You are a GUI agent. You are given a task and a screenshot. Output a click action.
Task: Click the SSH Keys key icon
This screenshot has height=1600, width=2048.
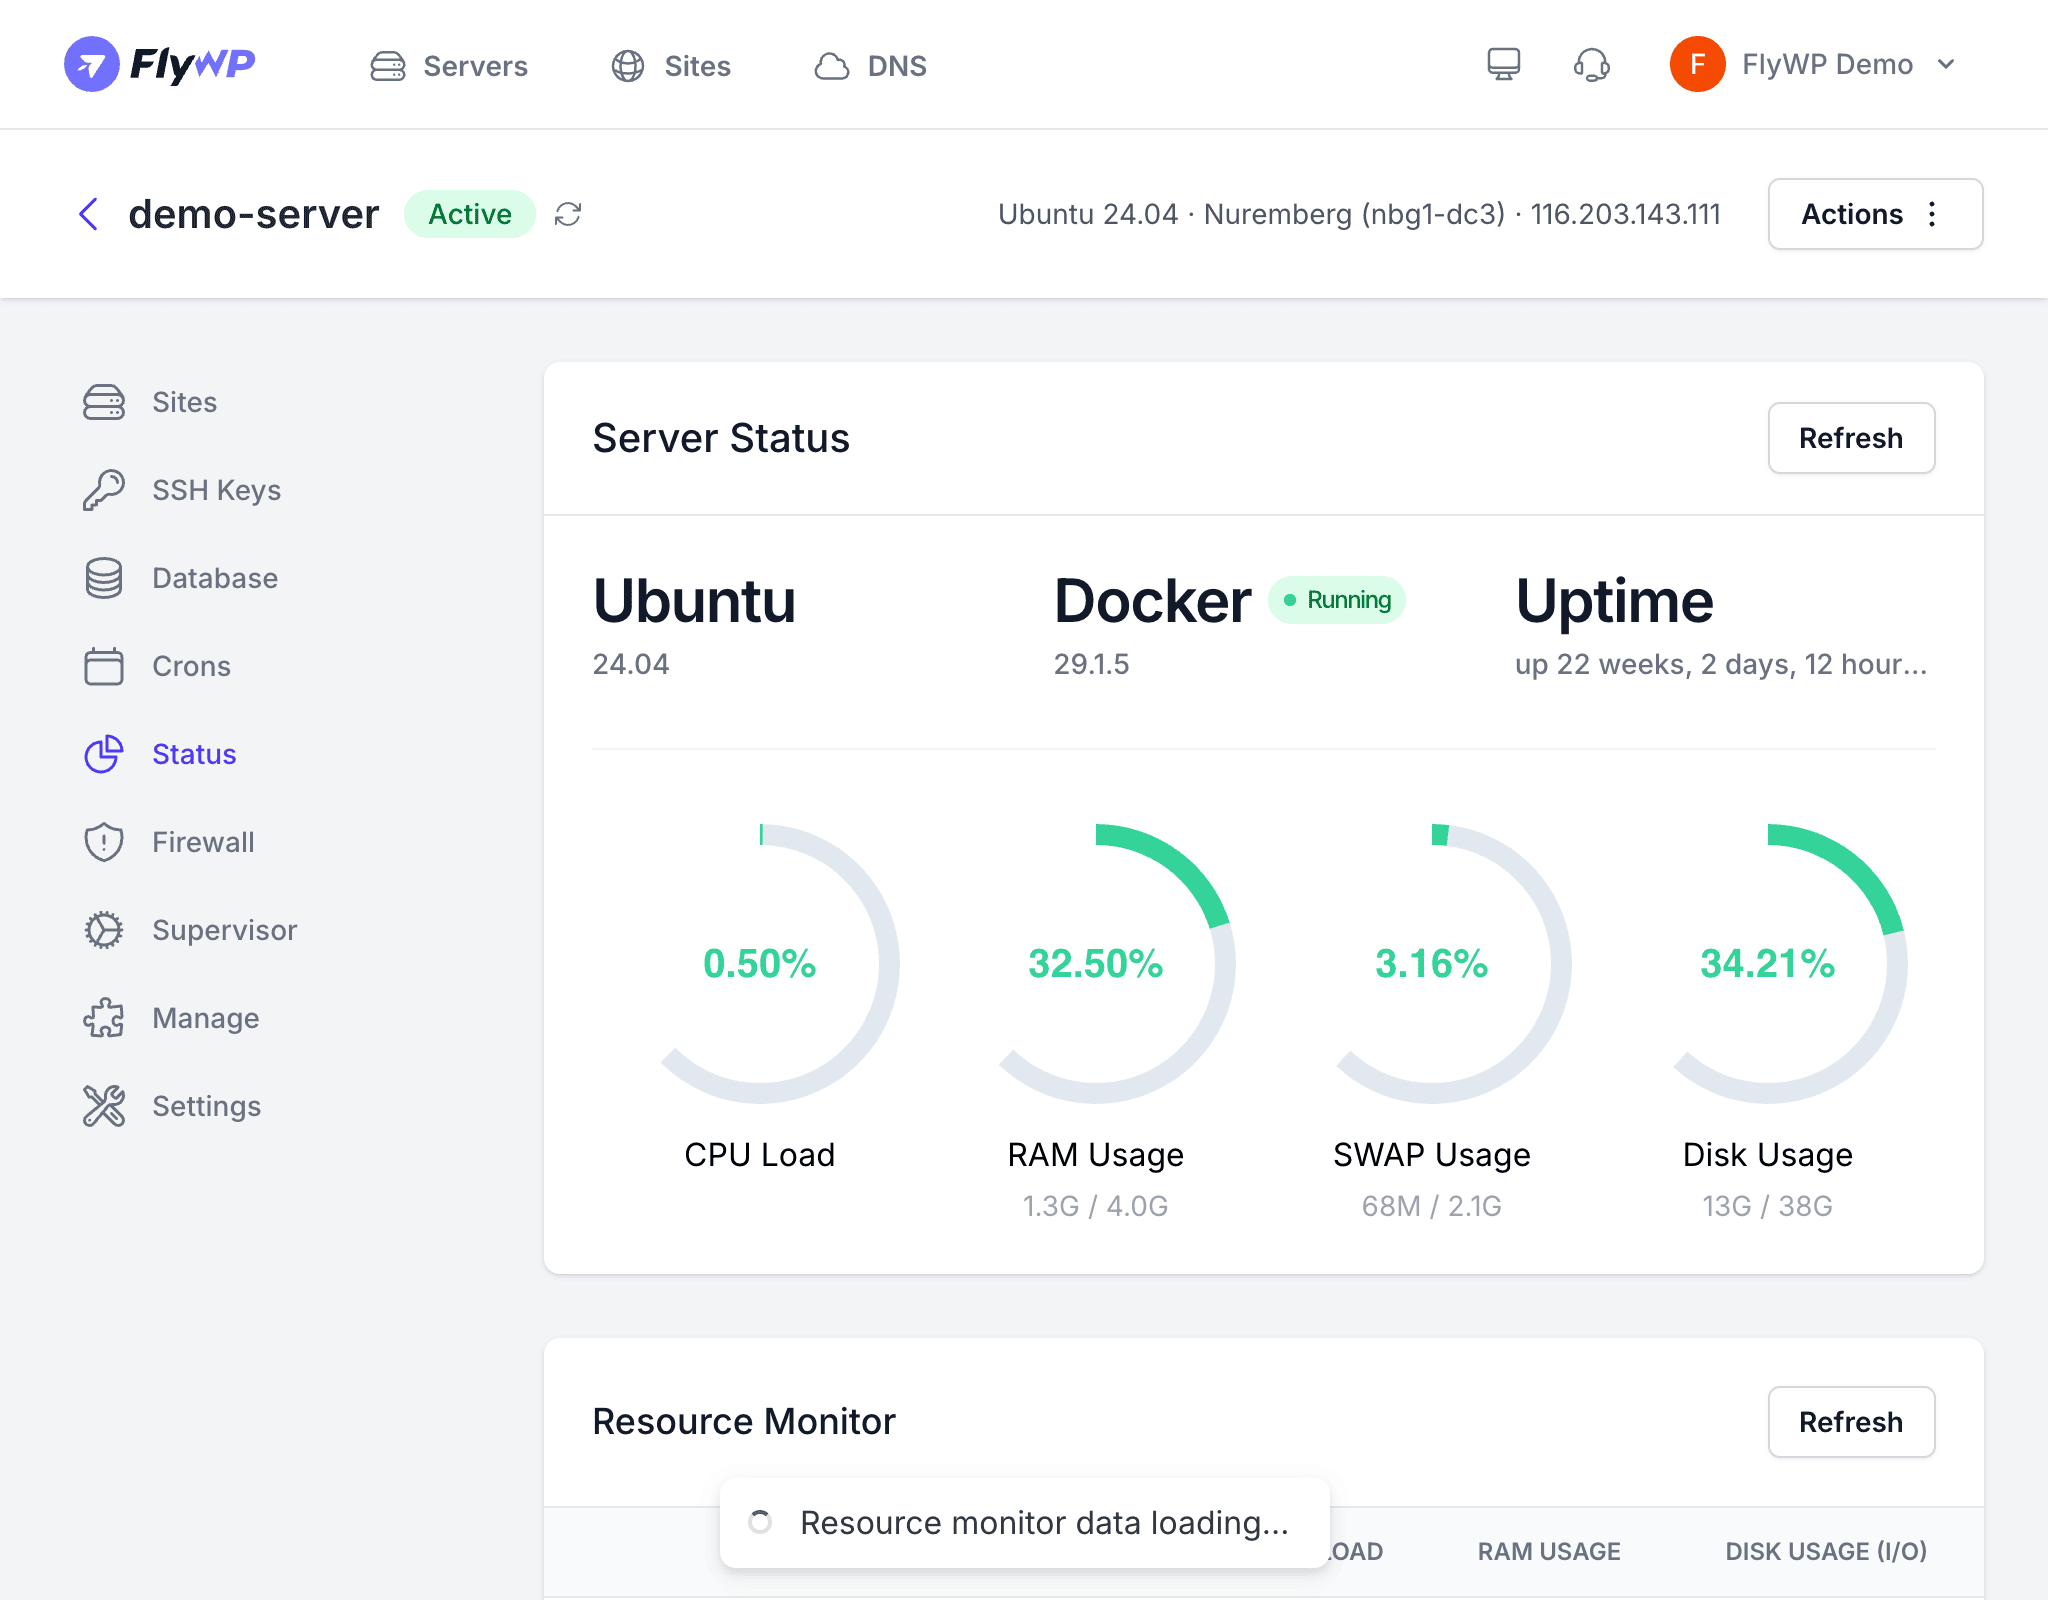coord(104,490)
